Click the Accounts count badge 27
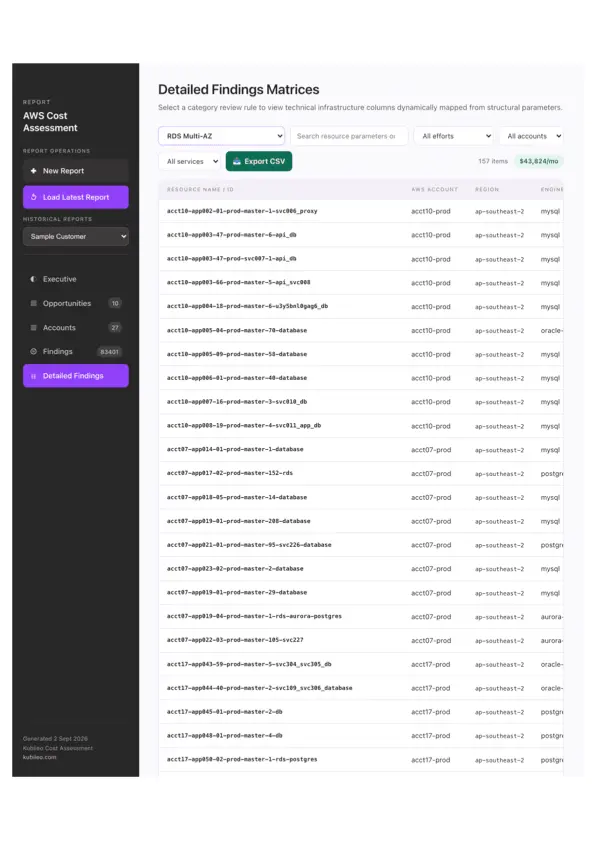Image resolution: width=595 pixels, height=841 pixels. point(115,327)
